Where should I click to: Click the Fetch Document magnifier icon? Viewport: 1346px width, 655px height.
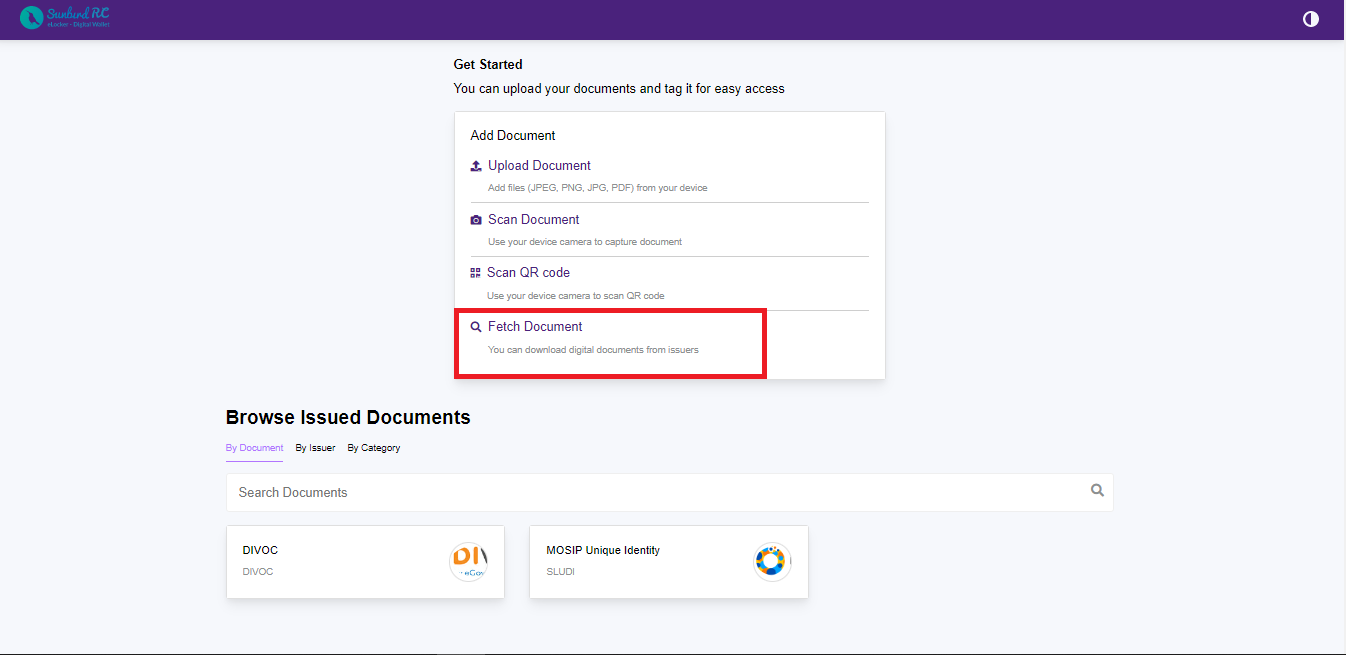tap(476, 327)
